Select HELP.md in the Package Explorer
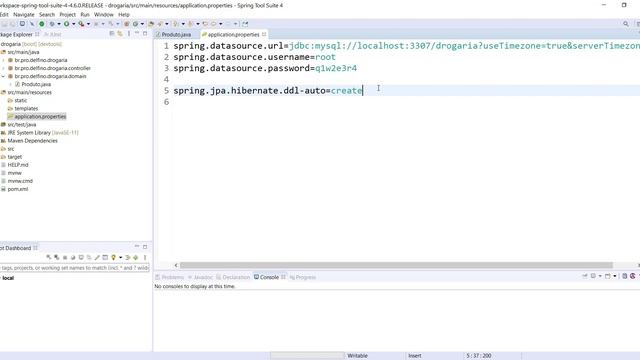 [18, 165]
